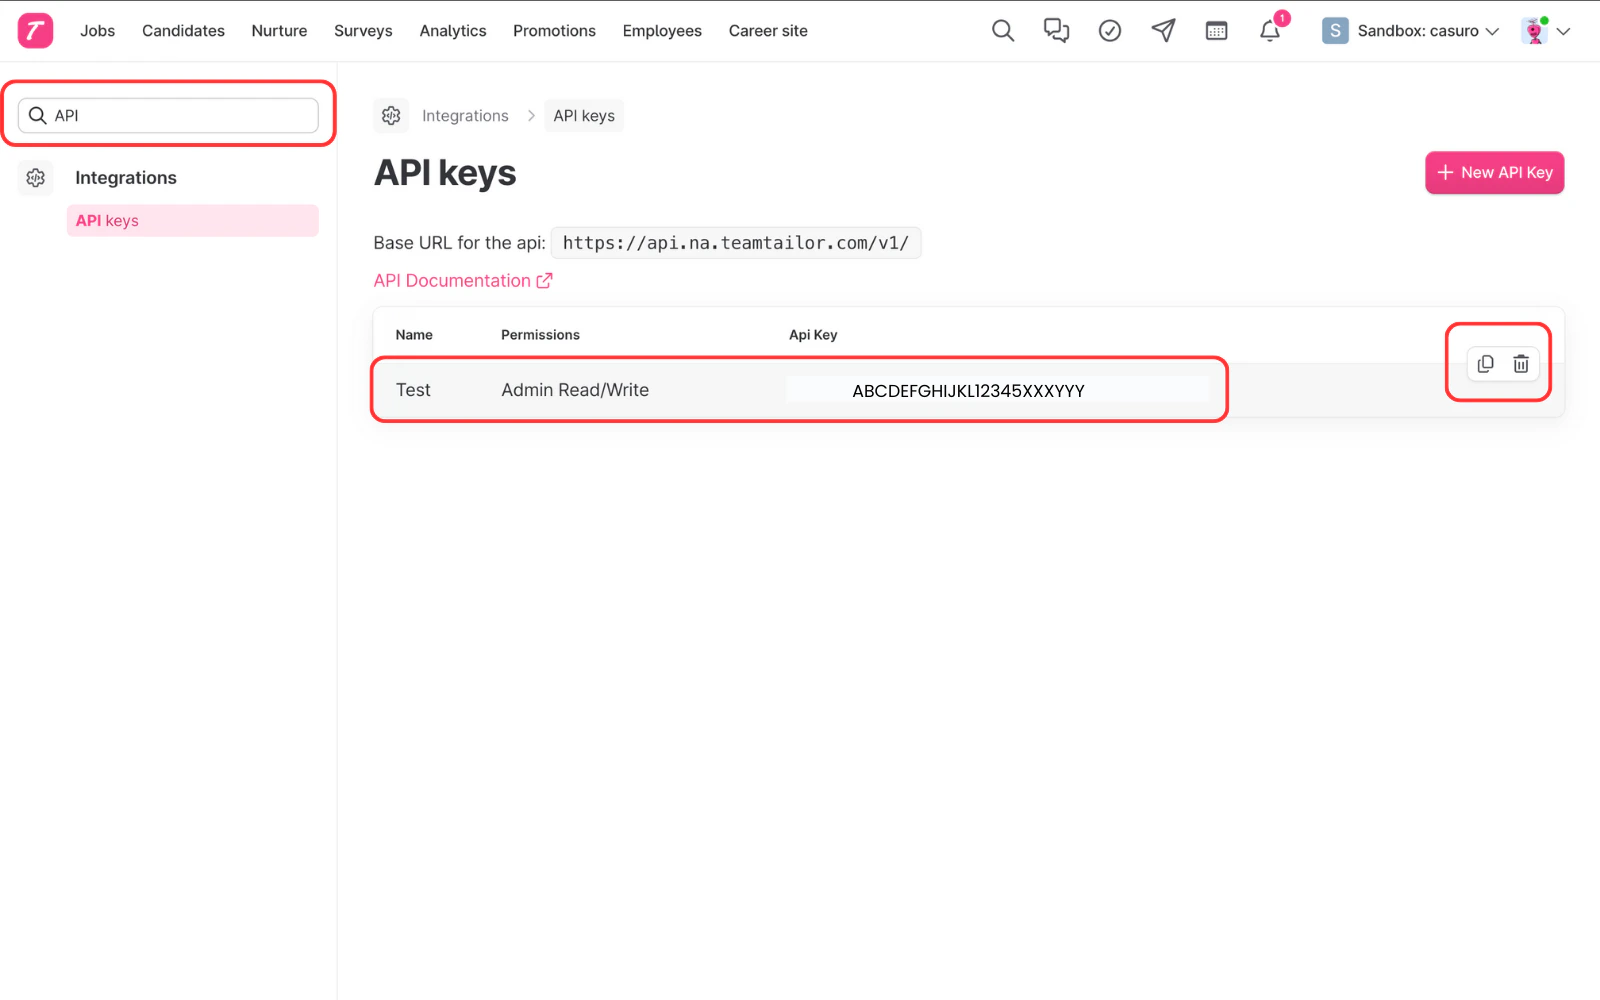Click the Permissions column header
This screenshot has width=1600, height=1000.
pos(540,335)
